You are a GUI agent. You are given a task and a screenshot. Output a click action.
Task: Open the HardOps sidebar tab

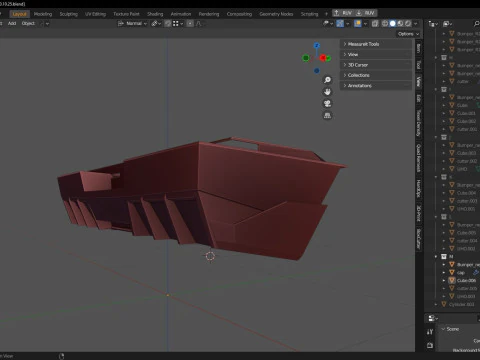(x=419, y=188)
